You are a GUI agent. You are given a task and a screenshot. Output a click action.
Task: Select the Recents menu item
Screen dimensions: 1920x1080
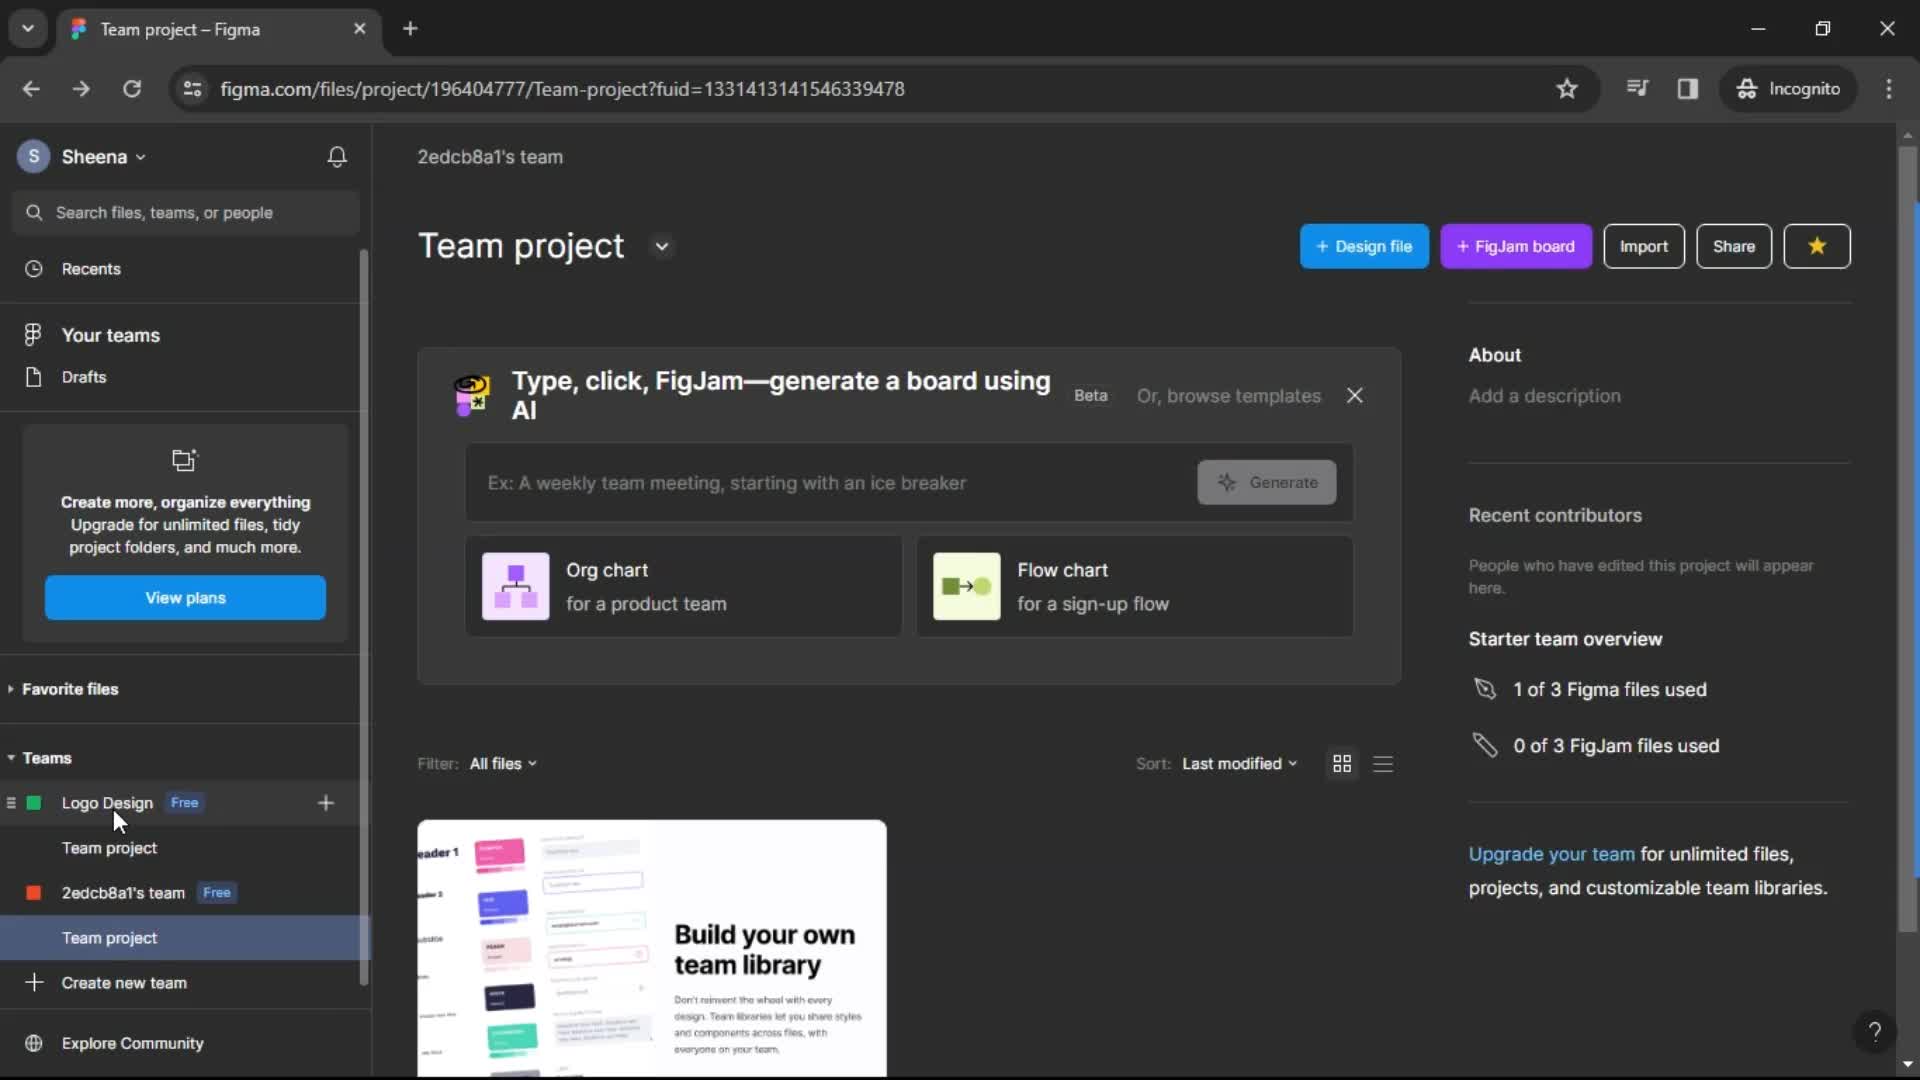click(x=91, y=269)
